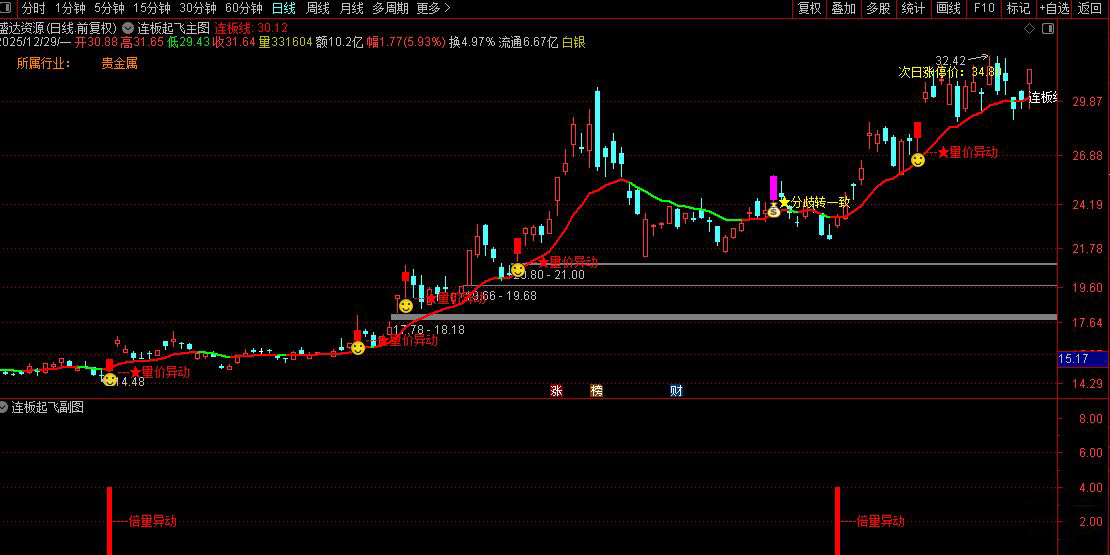1110x555 pixels.
Task: Click the earliest 倍量异动 red volume bar
Action: (x=110, y=520)
